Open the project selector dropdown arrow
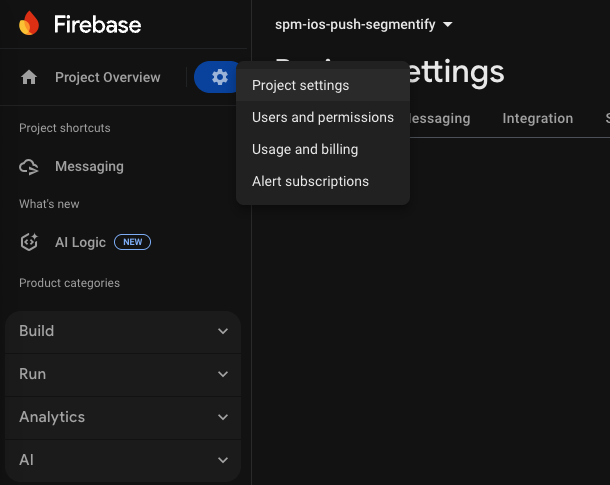Image resolution: width=610 pixels, height=485 pixels. (448, 25)
